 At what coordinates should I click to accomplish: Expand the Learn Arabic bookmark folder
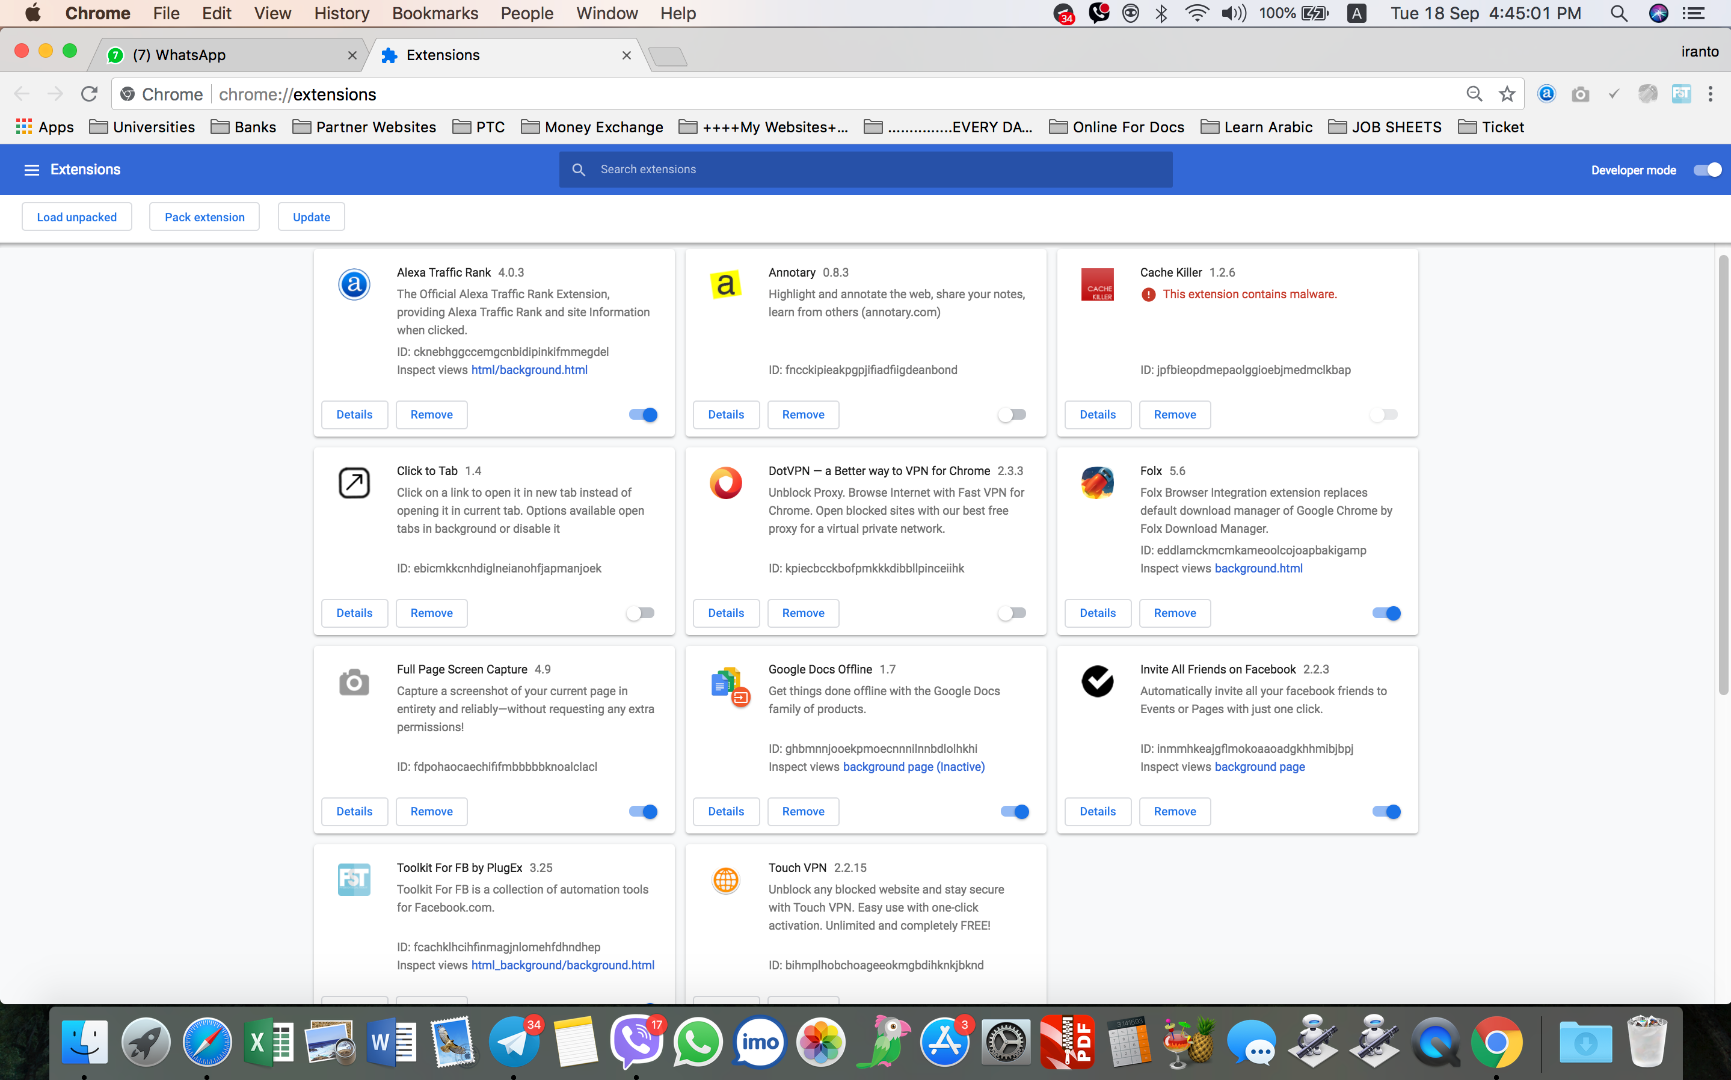pos(1257,127)
